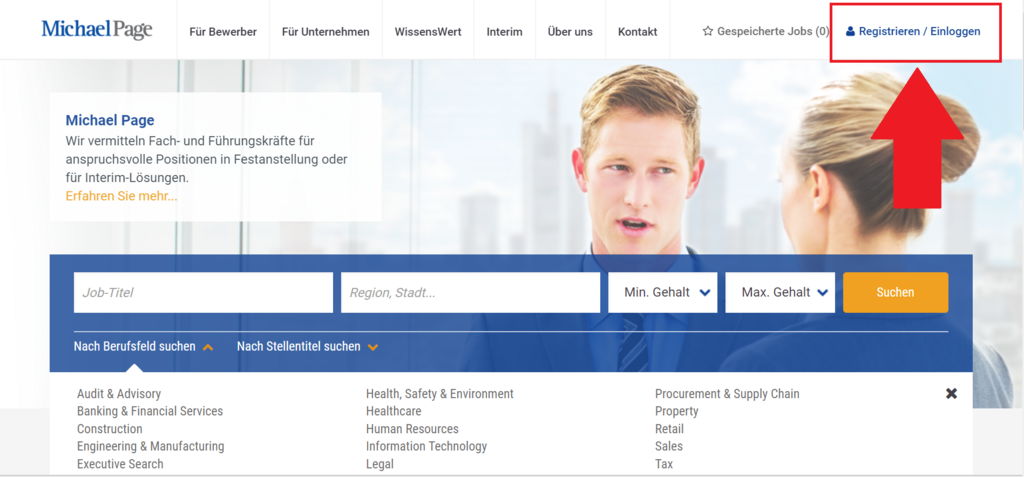Open the Für Unternehmen menu

coord(326,31)
